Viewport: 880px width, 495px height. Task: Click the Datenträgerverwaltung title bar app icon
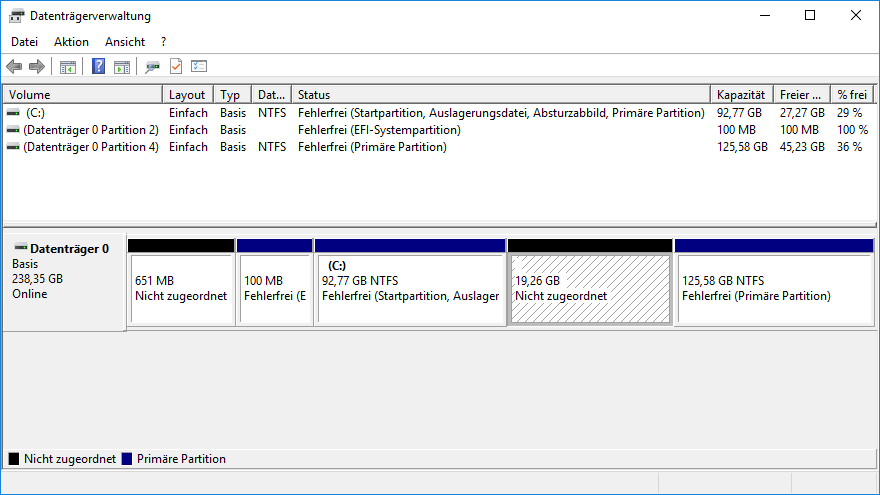click(x=16, y=16)
